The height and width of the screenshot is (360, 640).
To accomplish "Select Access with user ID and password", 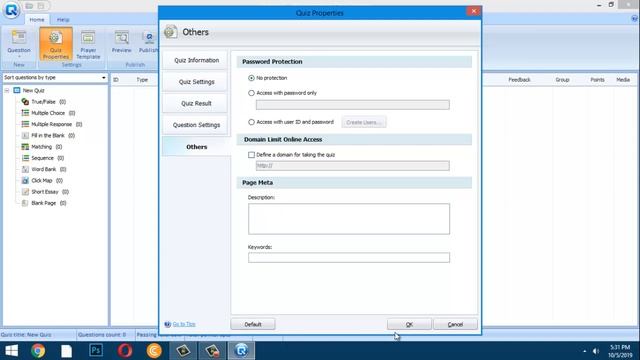I will click(x=251, y=122).
